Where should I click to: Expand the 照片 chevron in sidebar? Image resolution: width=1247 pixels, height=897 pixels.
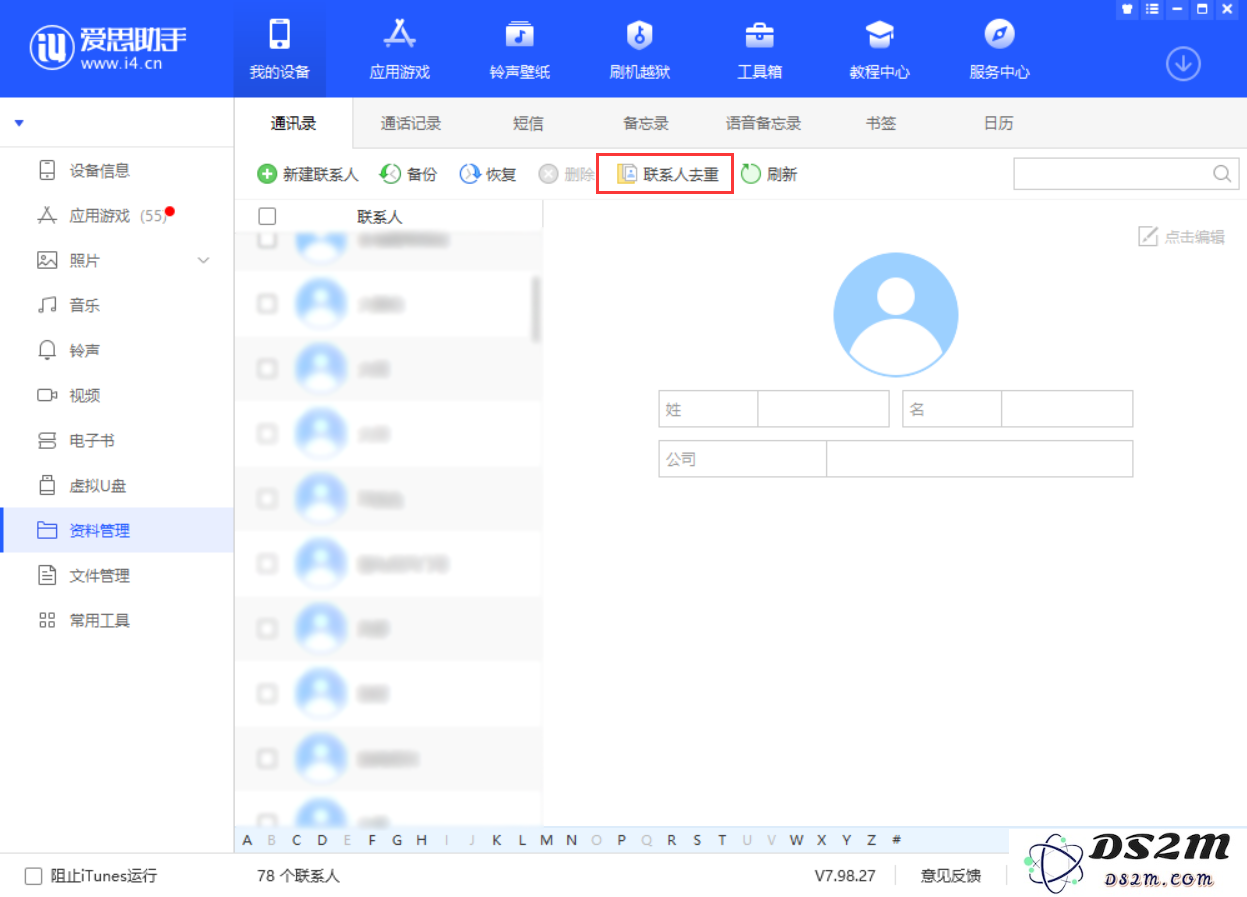(x=204, y=261)
